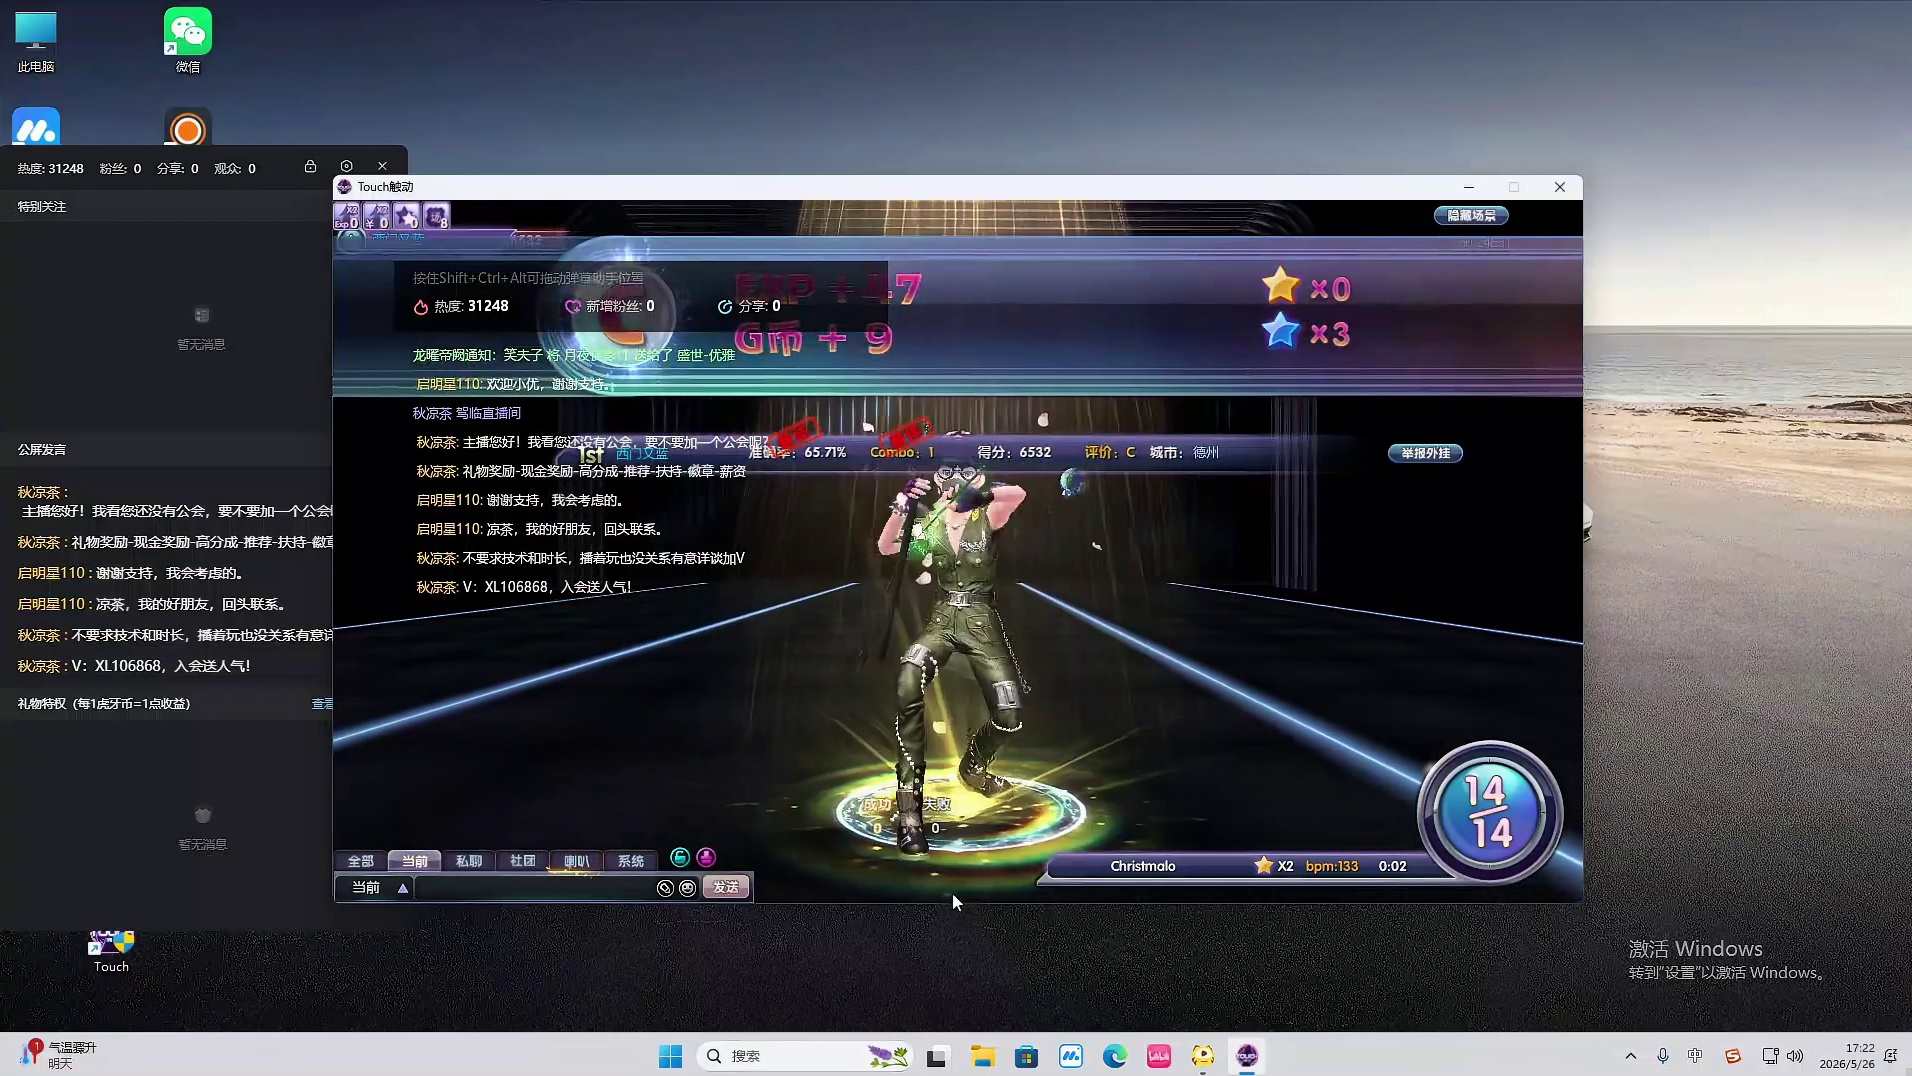Toggle the 中 input language indicator

pos(1695,1056)
